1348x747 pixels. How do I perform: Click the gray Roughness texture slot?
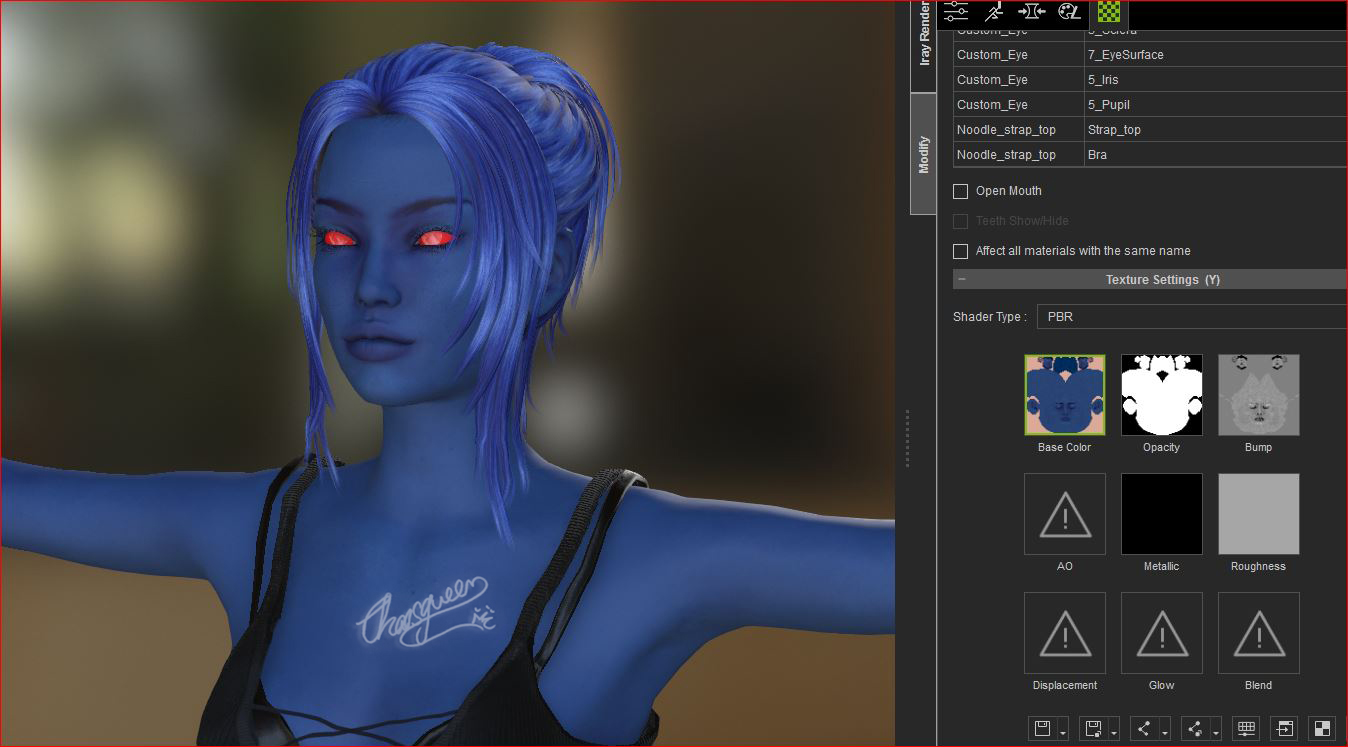point(1259,514)
